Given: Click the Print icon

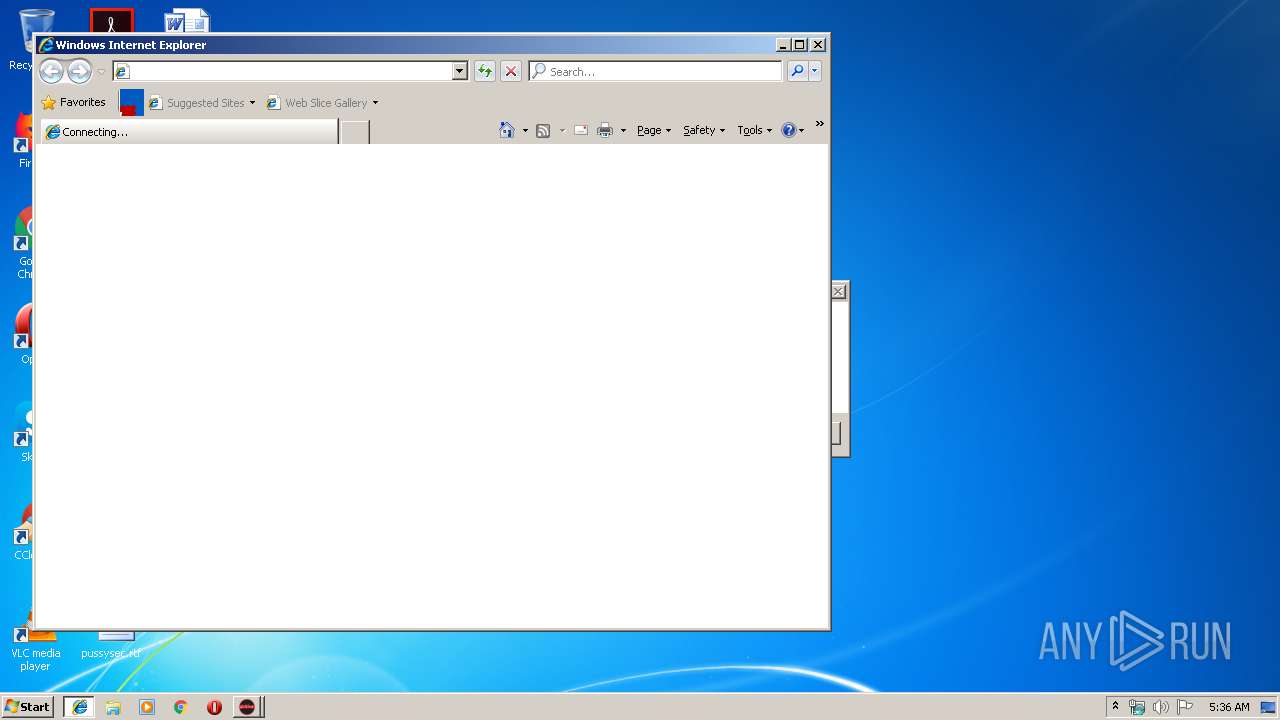Looking at the screenshot, I should point(605,130).
